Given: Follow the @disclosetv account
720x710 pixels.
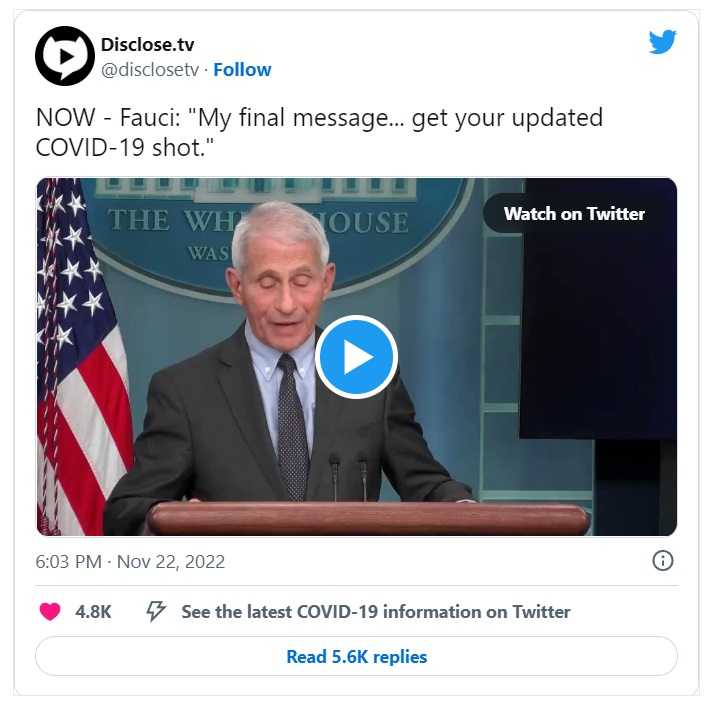Looking at the screenshot, I should [242, 70].
